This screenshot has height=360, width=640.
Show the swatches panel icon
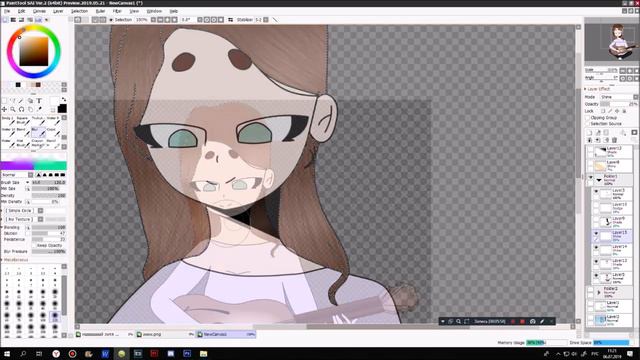38,20
